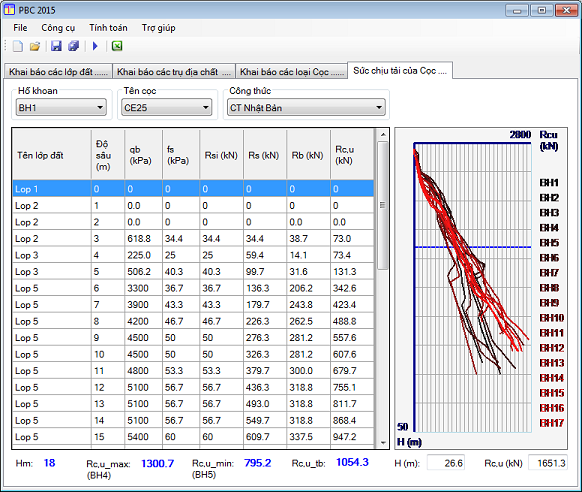The height and width of the screenshot is (492, 582).
Task: Select the Lop 3 row at depth 5
Action: 193,272
